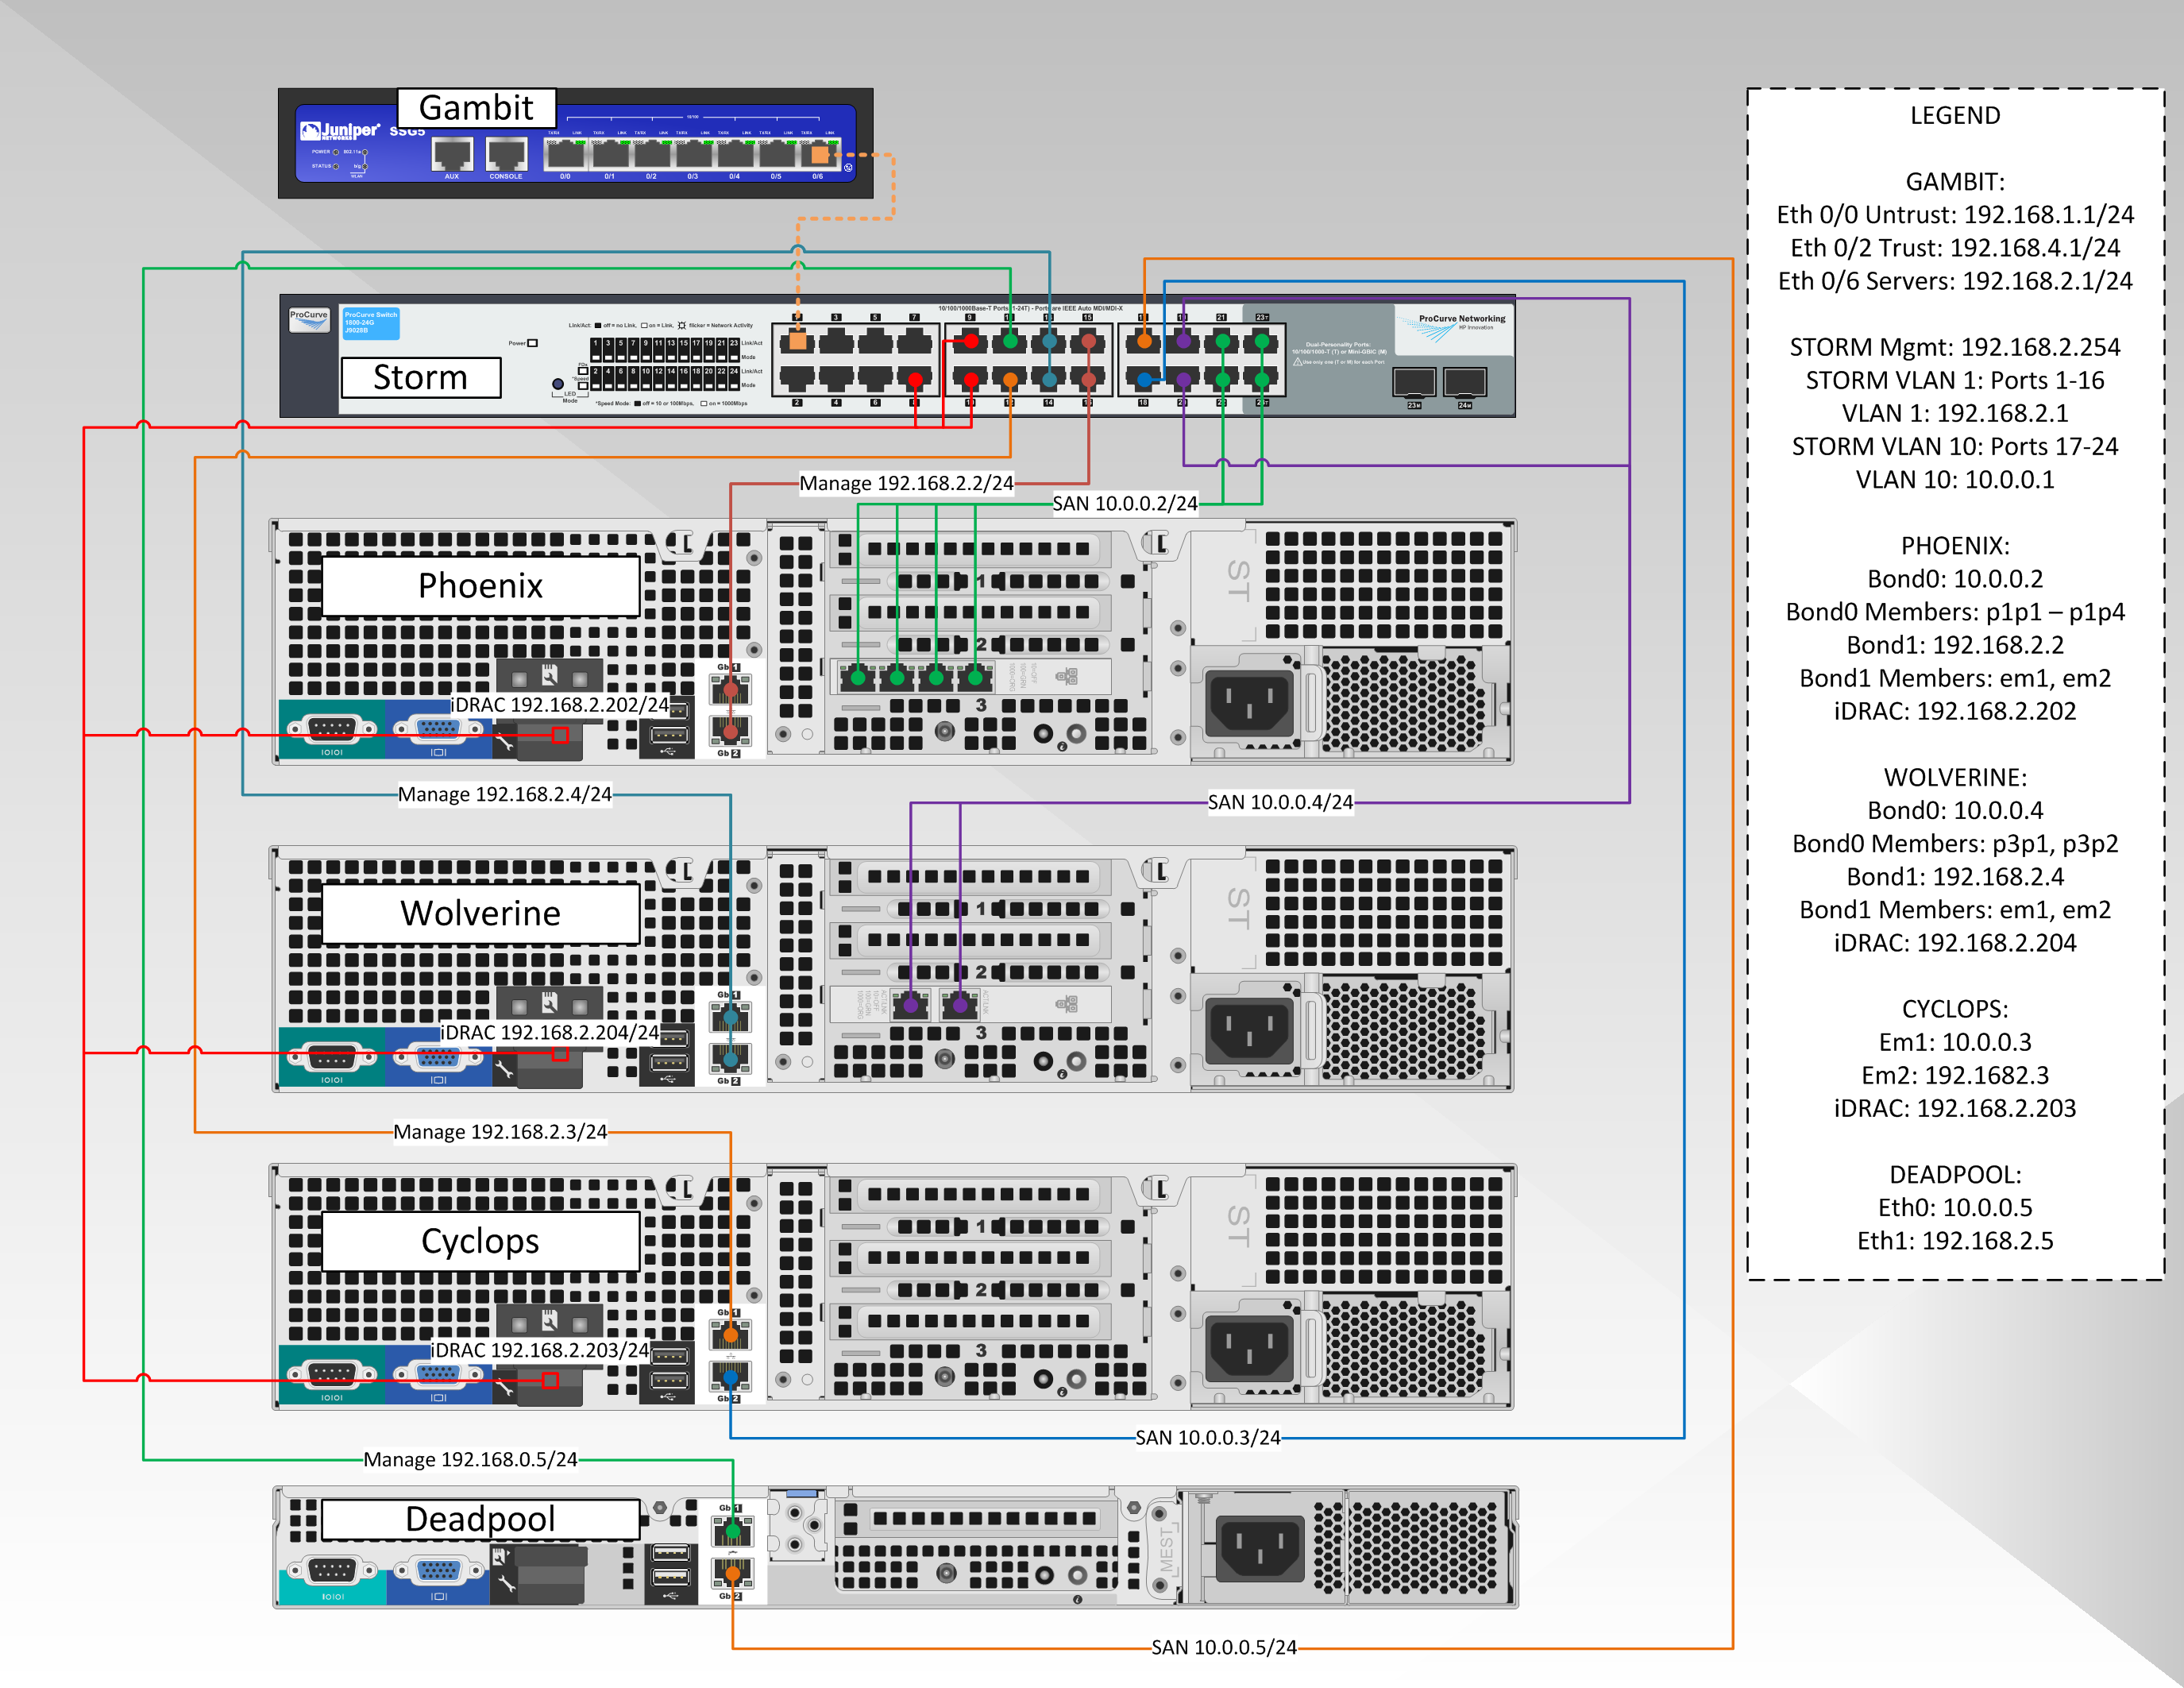This screenshot has height=1688, width=2184.
Task: Select the CONSOLE port on Gambit firewall
Action: [506, 154]
